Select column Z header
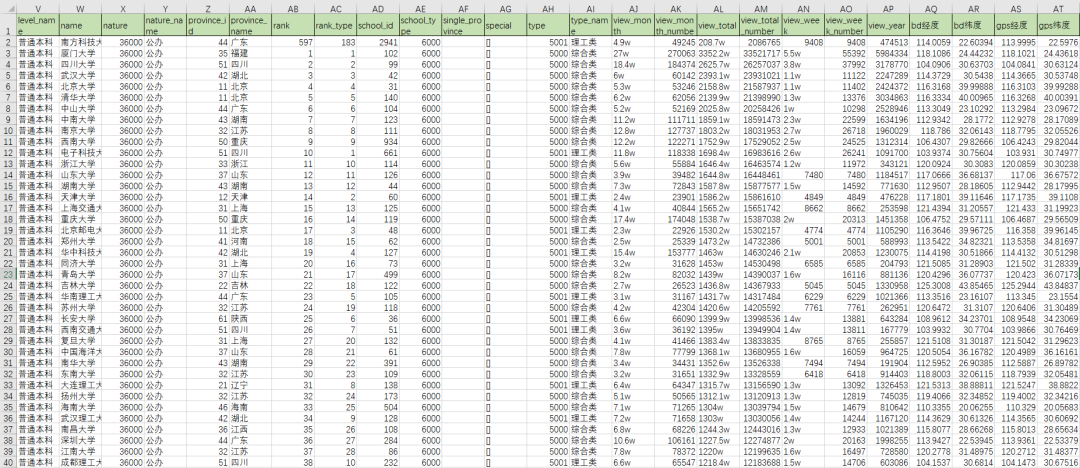Viewport: 1080px width, 468px height. pos(207,7)
